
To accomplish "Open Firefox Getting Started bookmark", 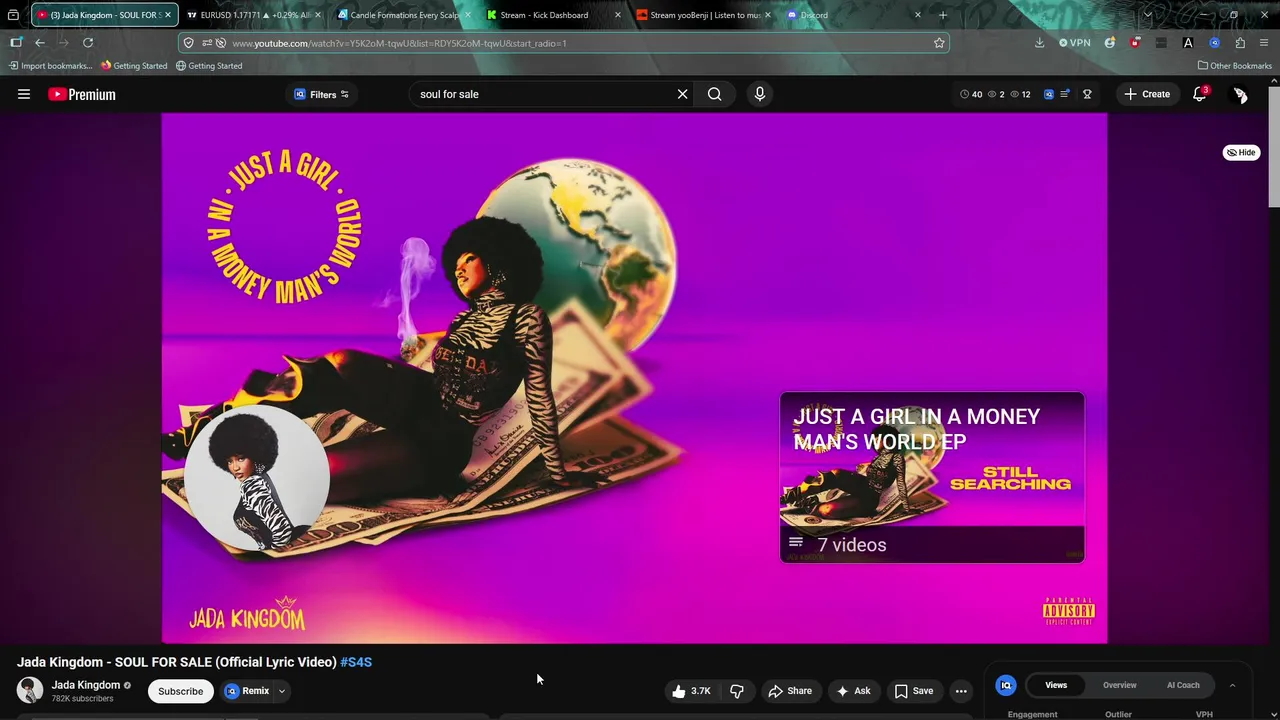I will pyautogui.click(x=134, y=66).
